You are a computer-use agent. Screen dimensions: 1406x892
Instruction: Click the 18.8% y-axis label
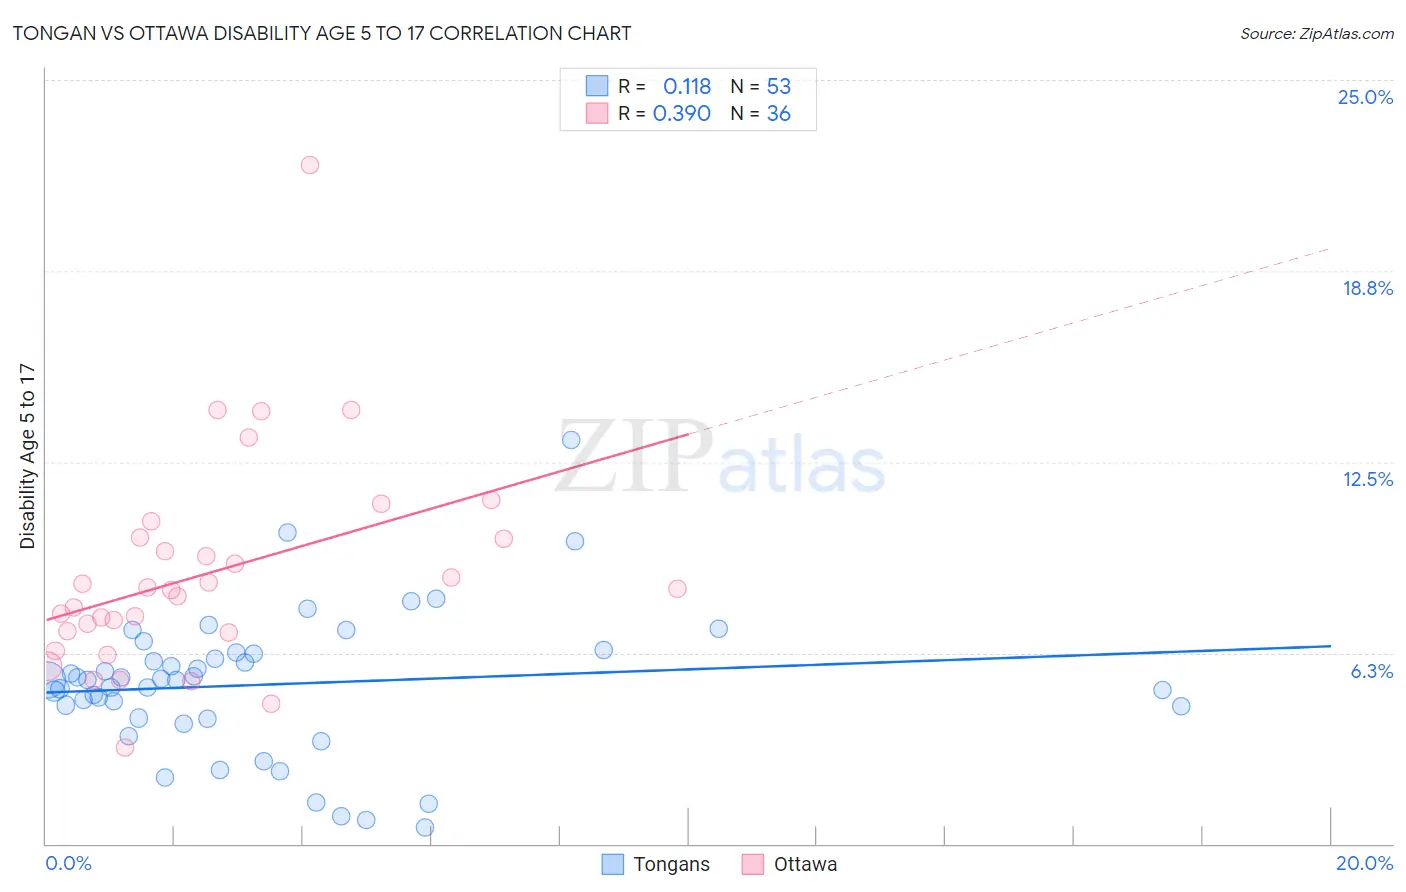(x=1367, y=288)
